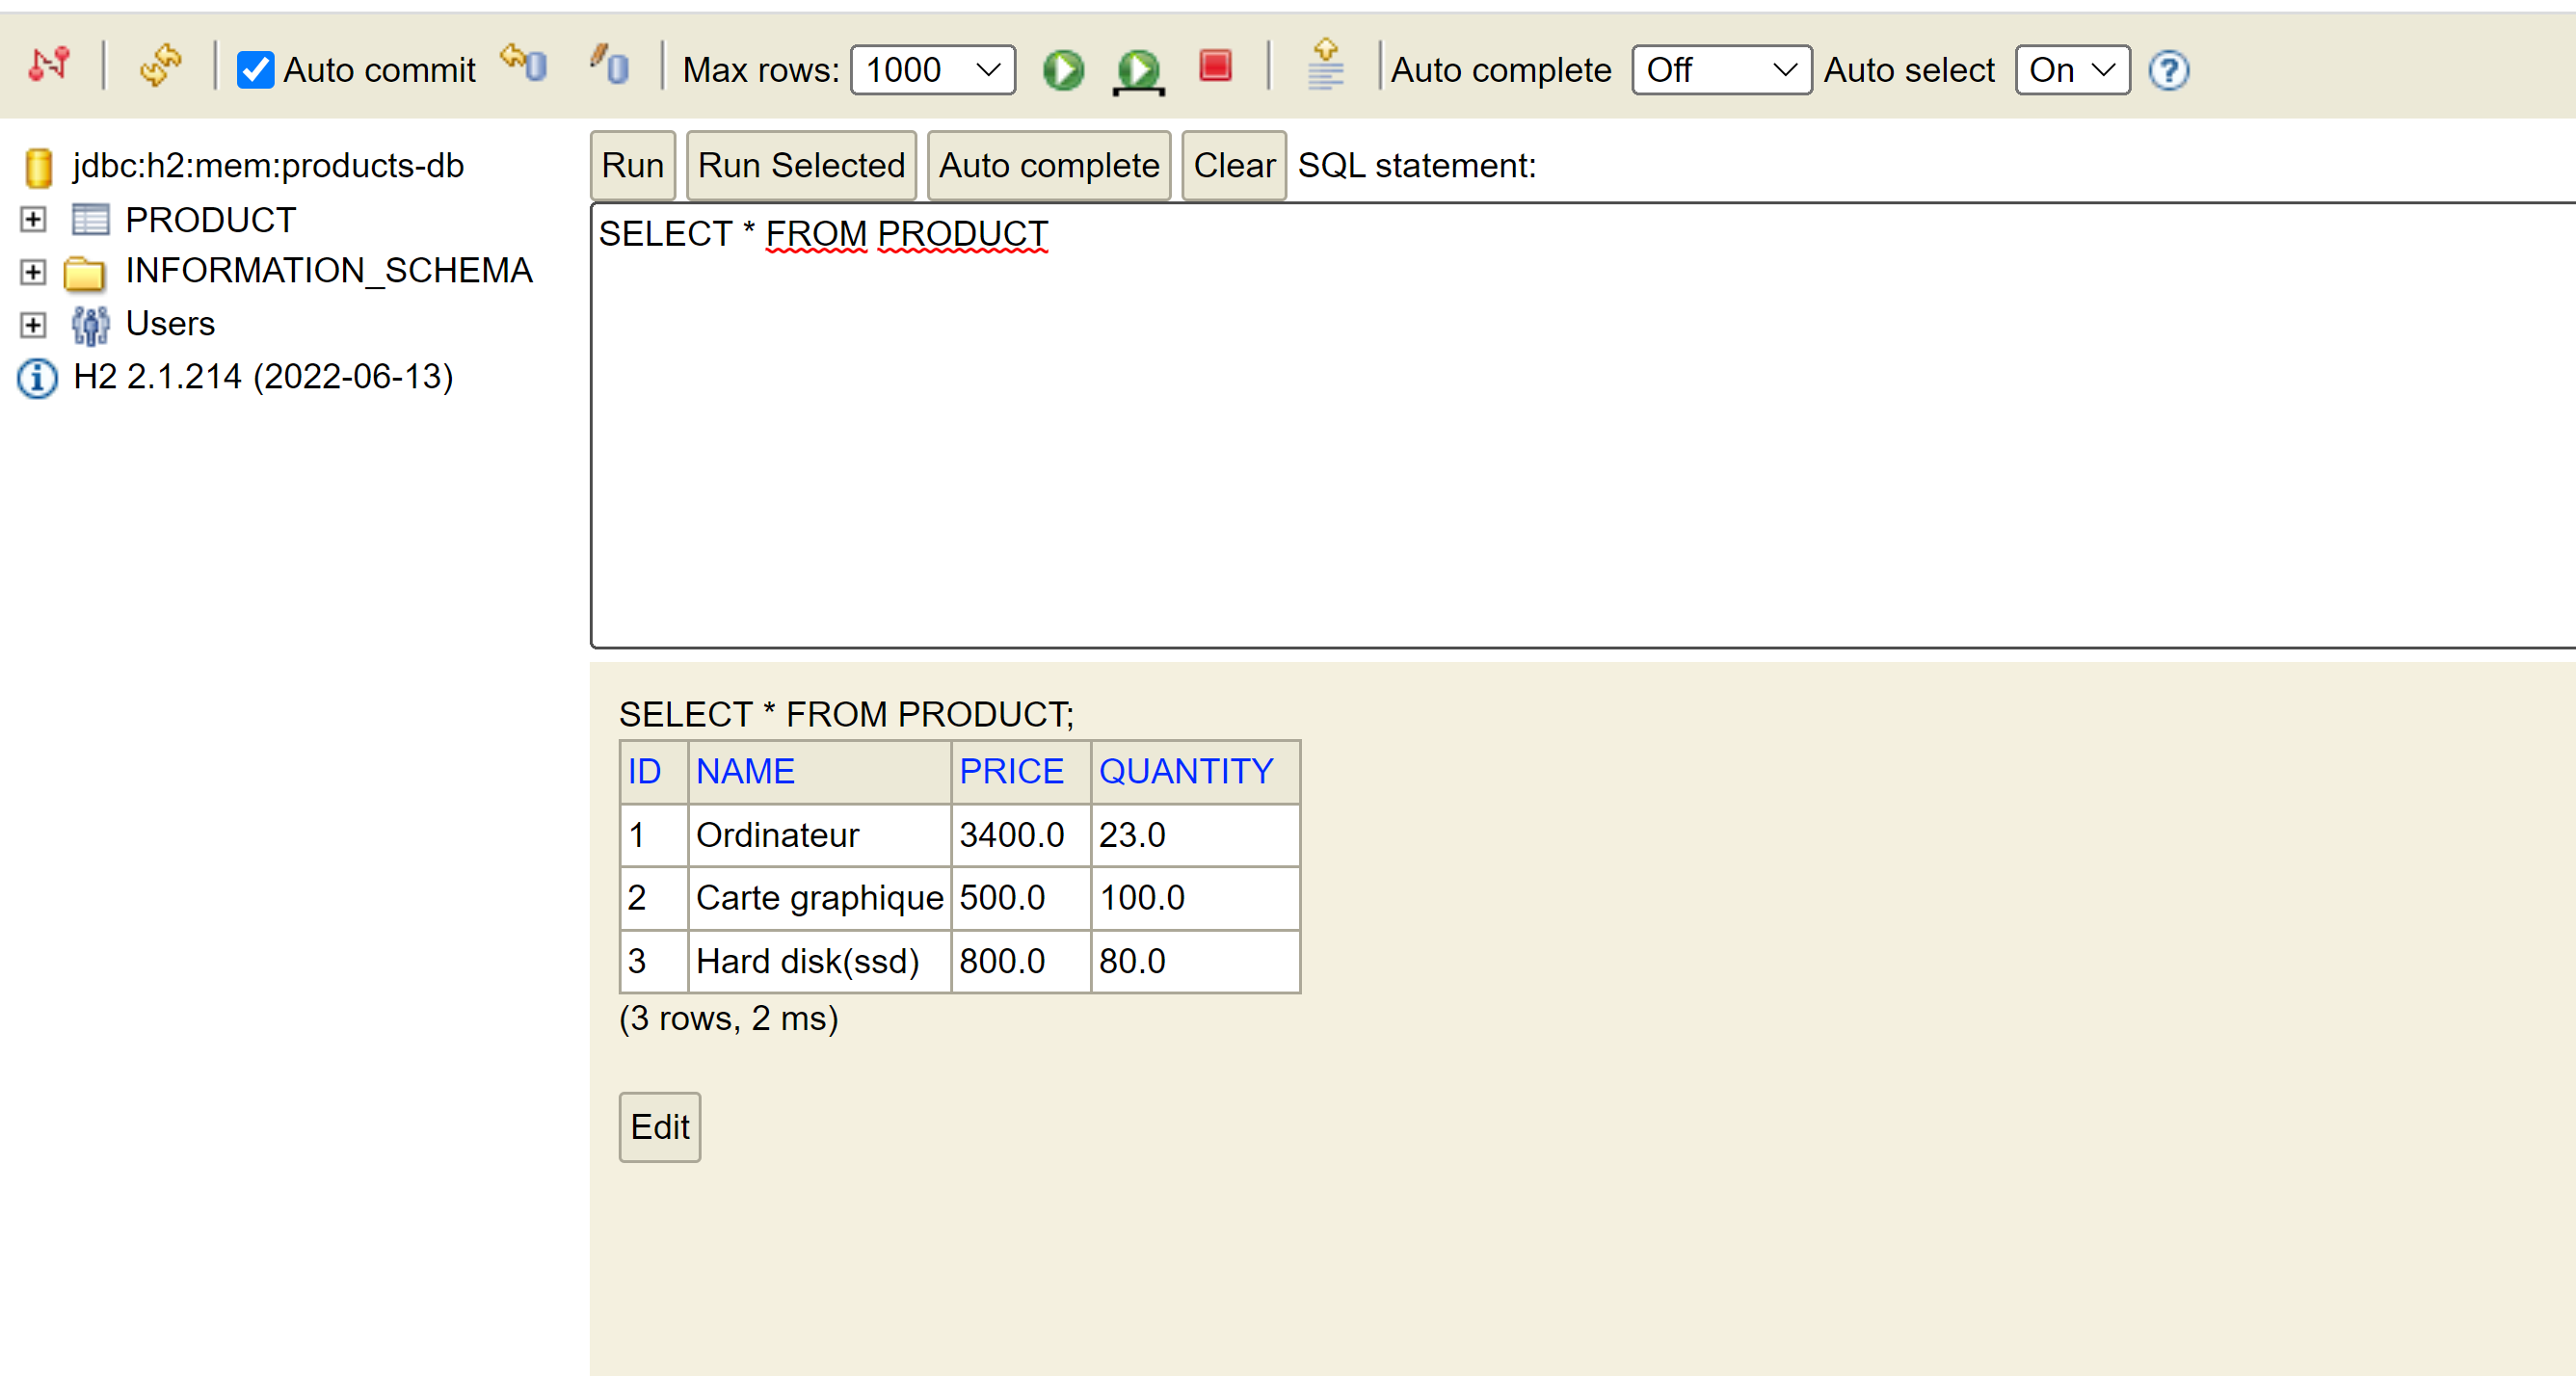The height and width of the screenshot is (1376, 2576).
Task: Click the Edit button below results
Action: pos(659,1127)
